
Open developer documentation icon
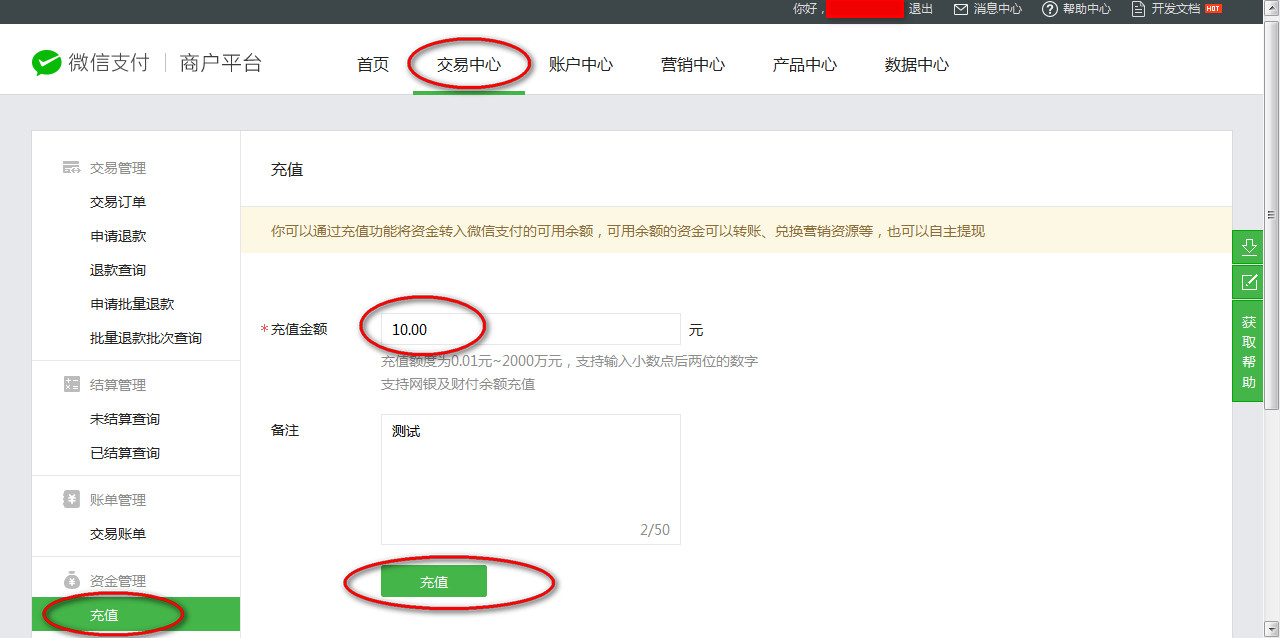(1138, 9)
